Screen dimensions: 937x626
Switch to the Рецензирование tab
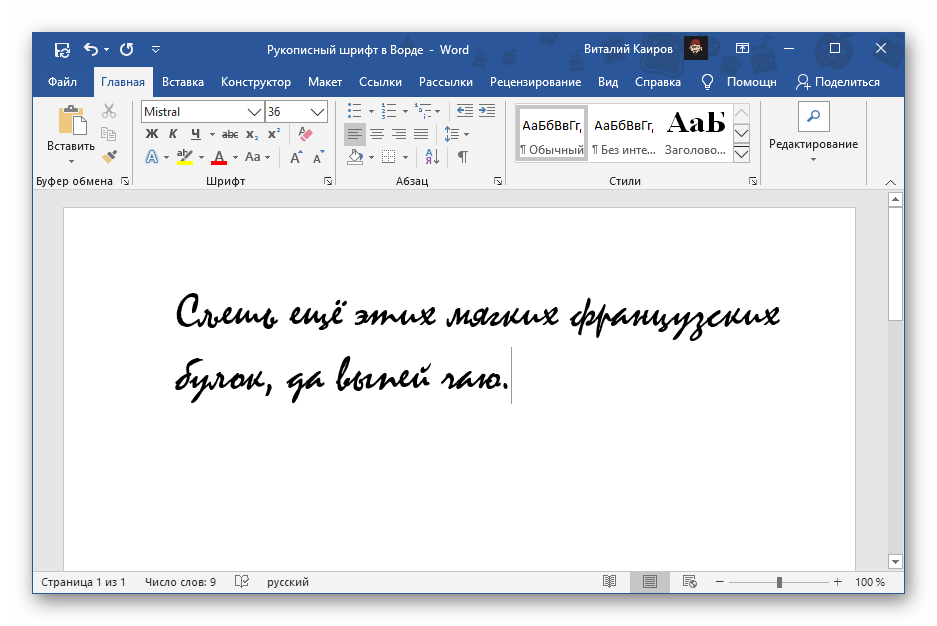pyautogui.click(x=535, y=82)
